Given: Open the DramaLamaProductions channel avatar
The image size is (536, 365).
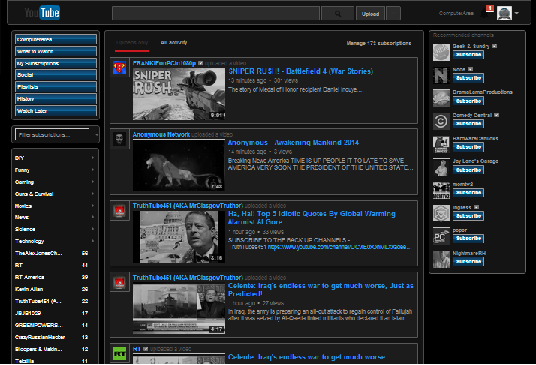Looking at the screenshot, I should tap(441, 98).
